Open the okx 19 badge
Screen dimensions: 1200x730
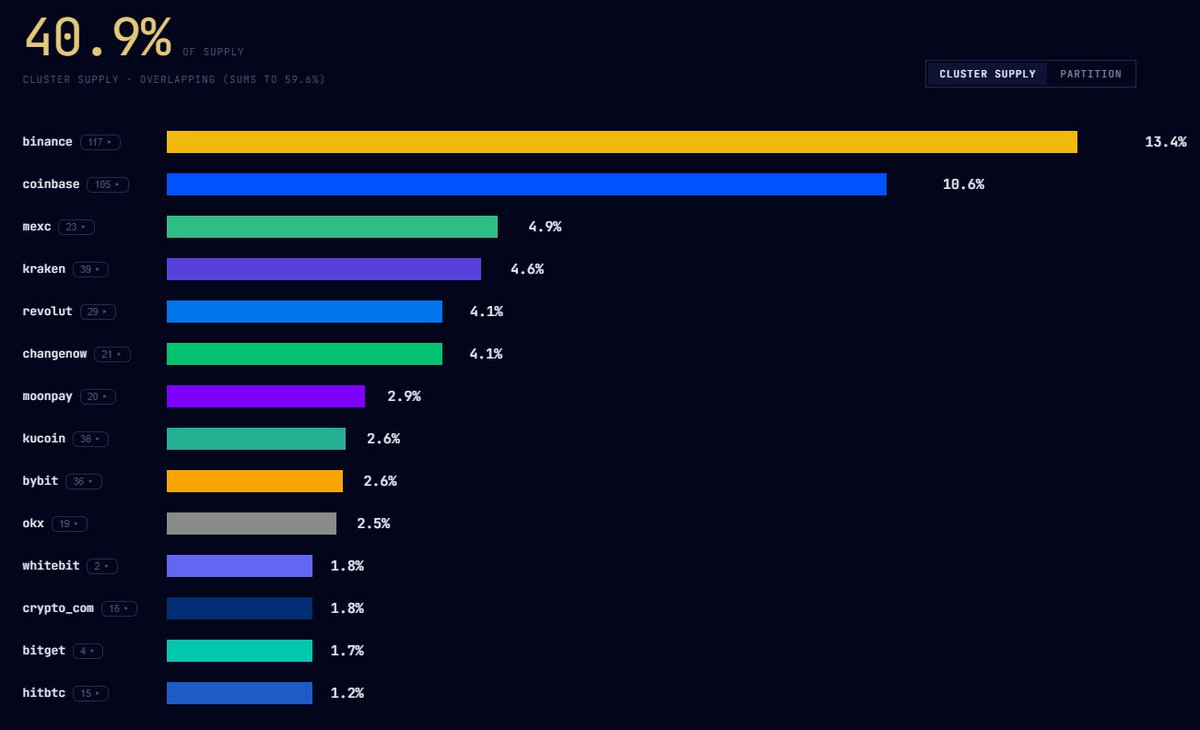coord(69,523)
